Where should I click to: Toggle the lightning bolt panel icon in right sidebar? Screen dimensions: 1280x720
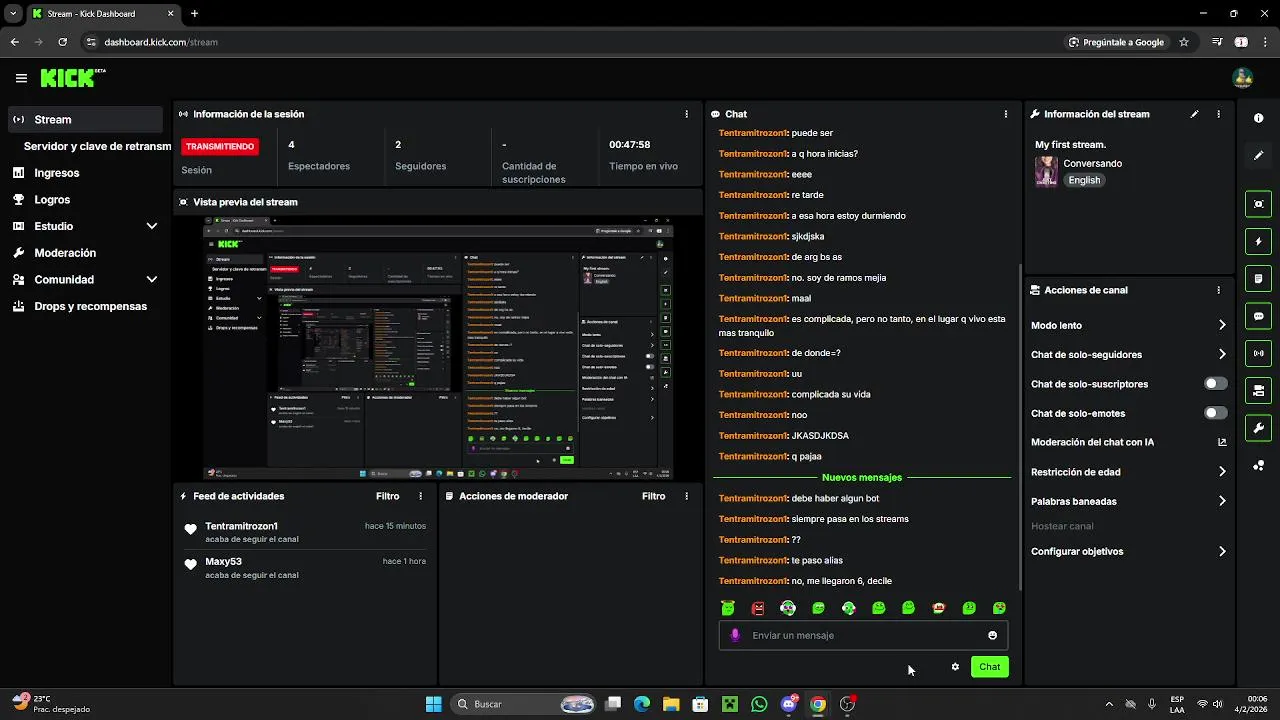[x=1258, y=241]
